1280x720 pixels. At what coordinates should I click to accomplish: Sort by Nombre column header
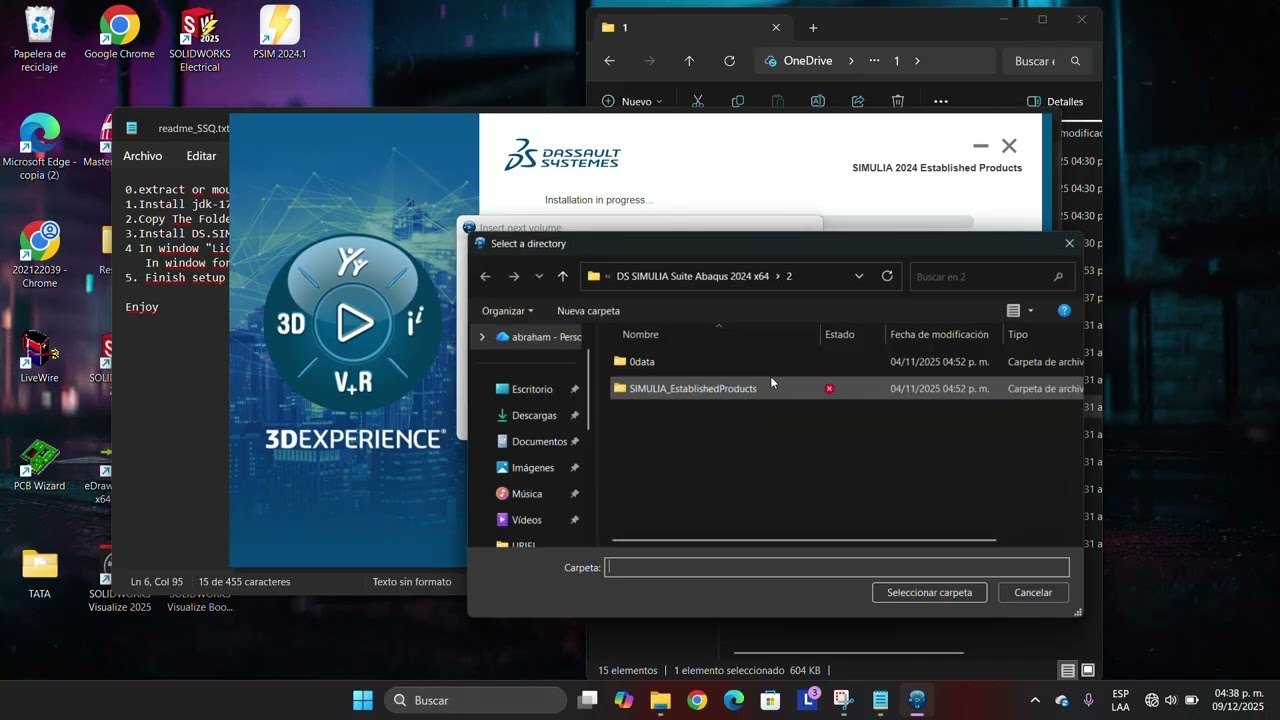(x=641, y=335)
